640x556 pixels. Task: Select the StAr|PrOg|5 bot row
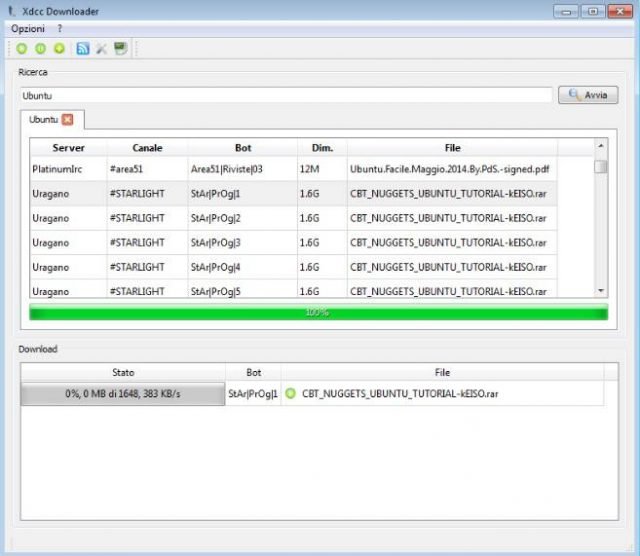(x=243, y=289)
